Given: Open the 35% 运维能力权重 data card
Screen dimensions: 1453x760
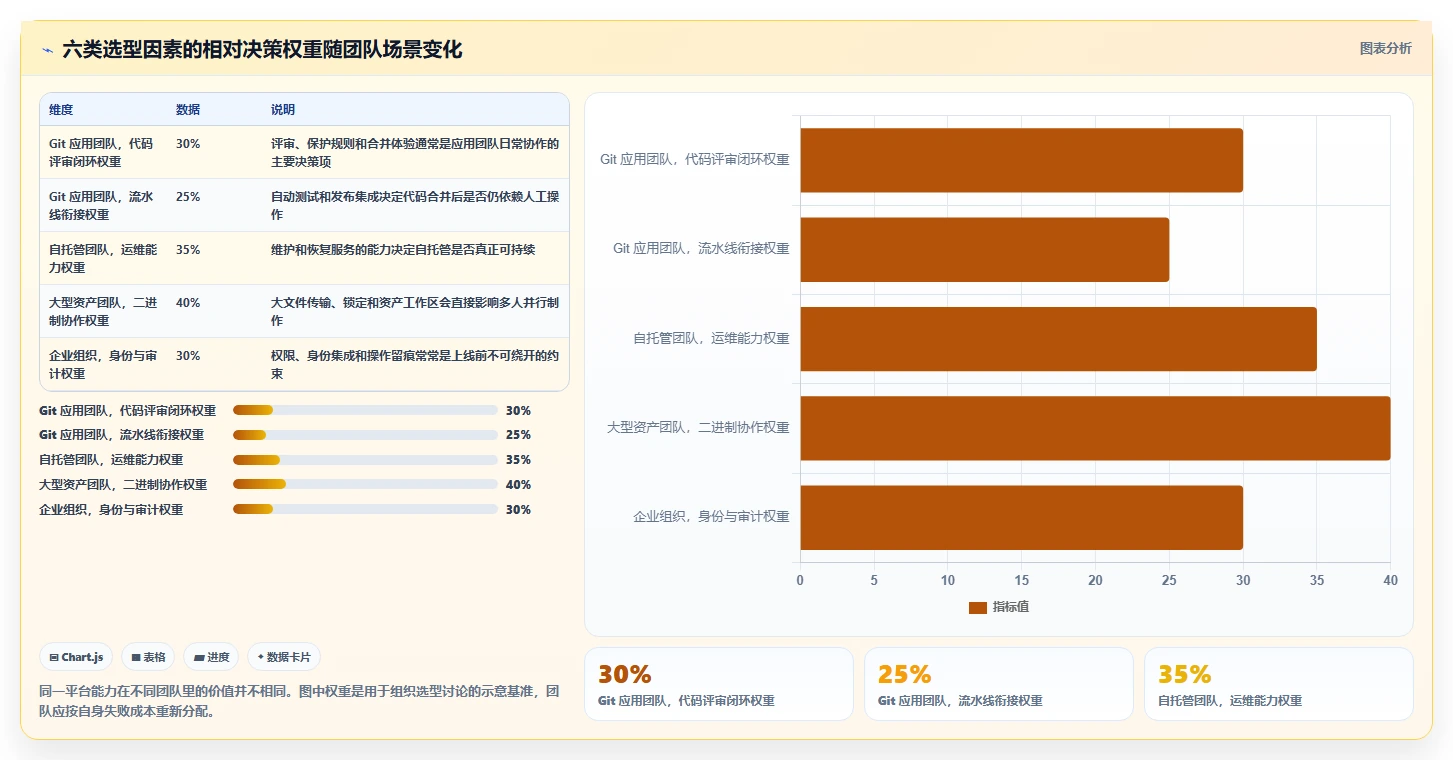Looking at the screenshot, I should (x=1279, y=684).
